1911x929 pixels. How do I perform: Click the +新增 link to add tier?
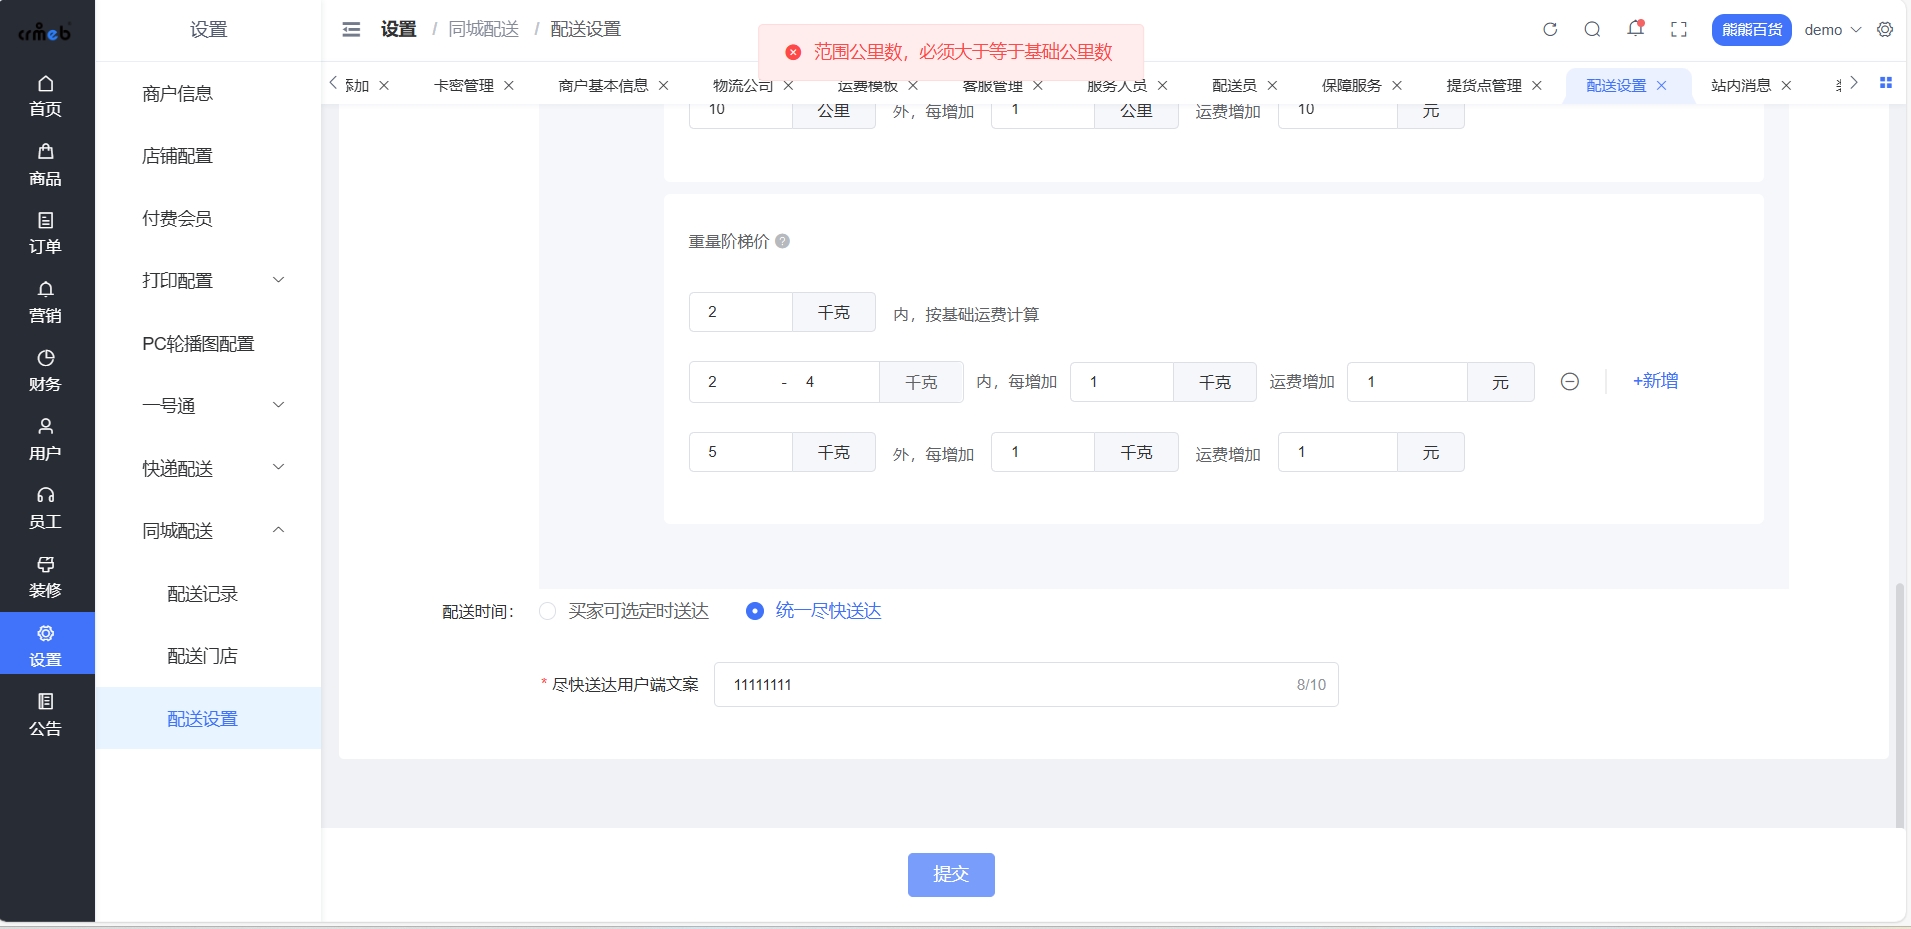click(1655, 381)
